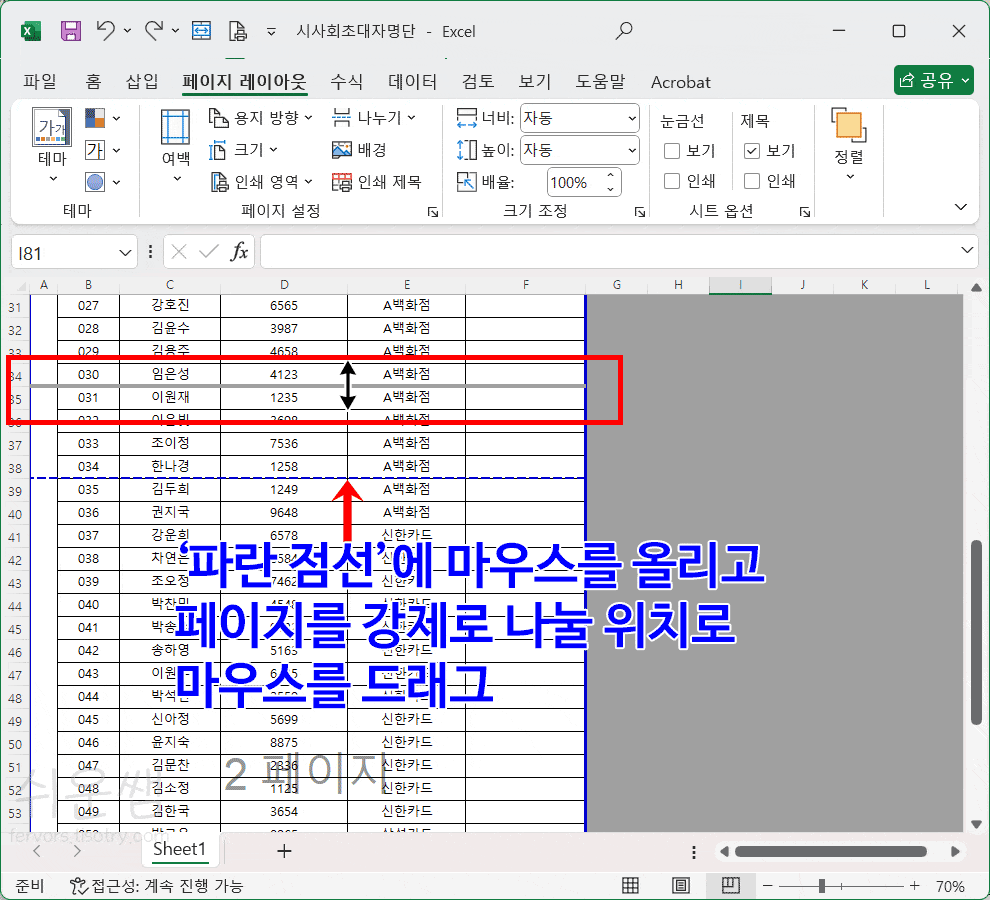990x900 pixels.
Task: Open the 높이 height dropdown
Action: 632,150
